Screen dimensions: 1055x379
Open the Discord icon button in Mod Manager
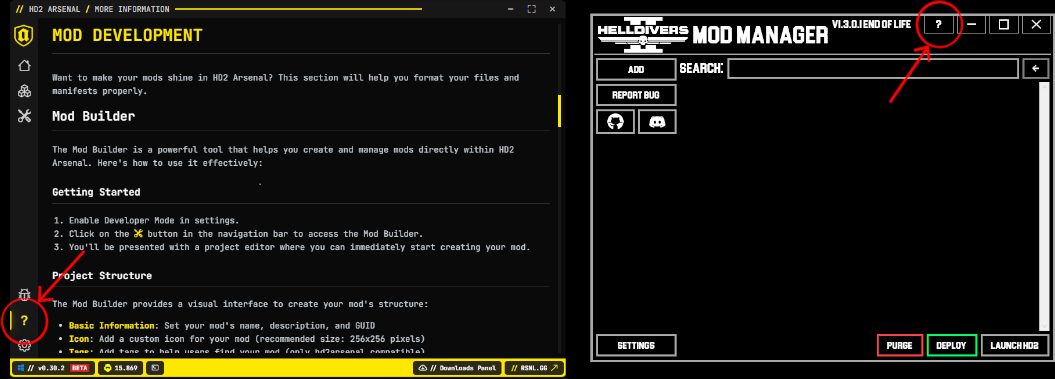click(657, 122)
